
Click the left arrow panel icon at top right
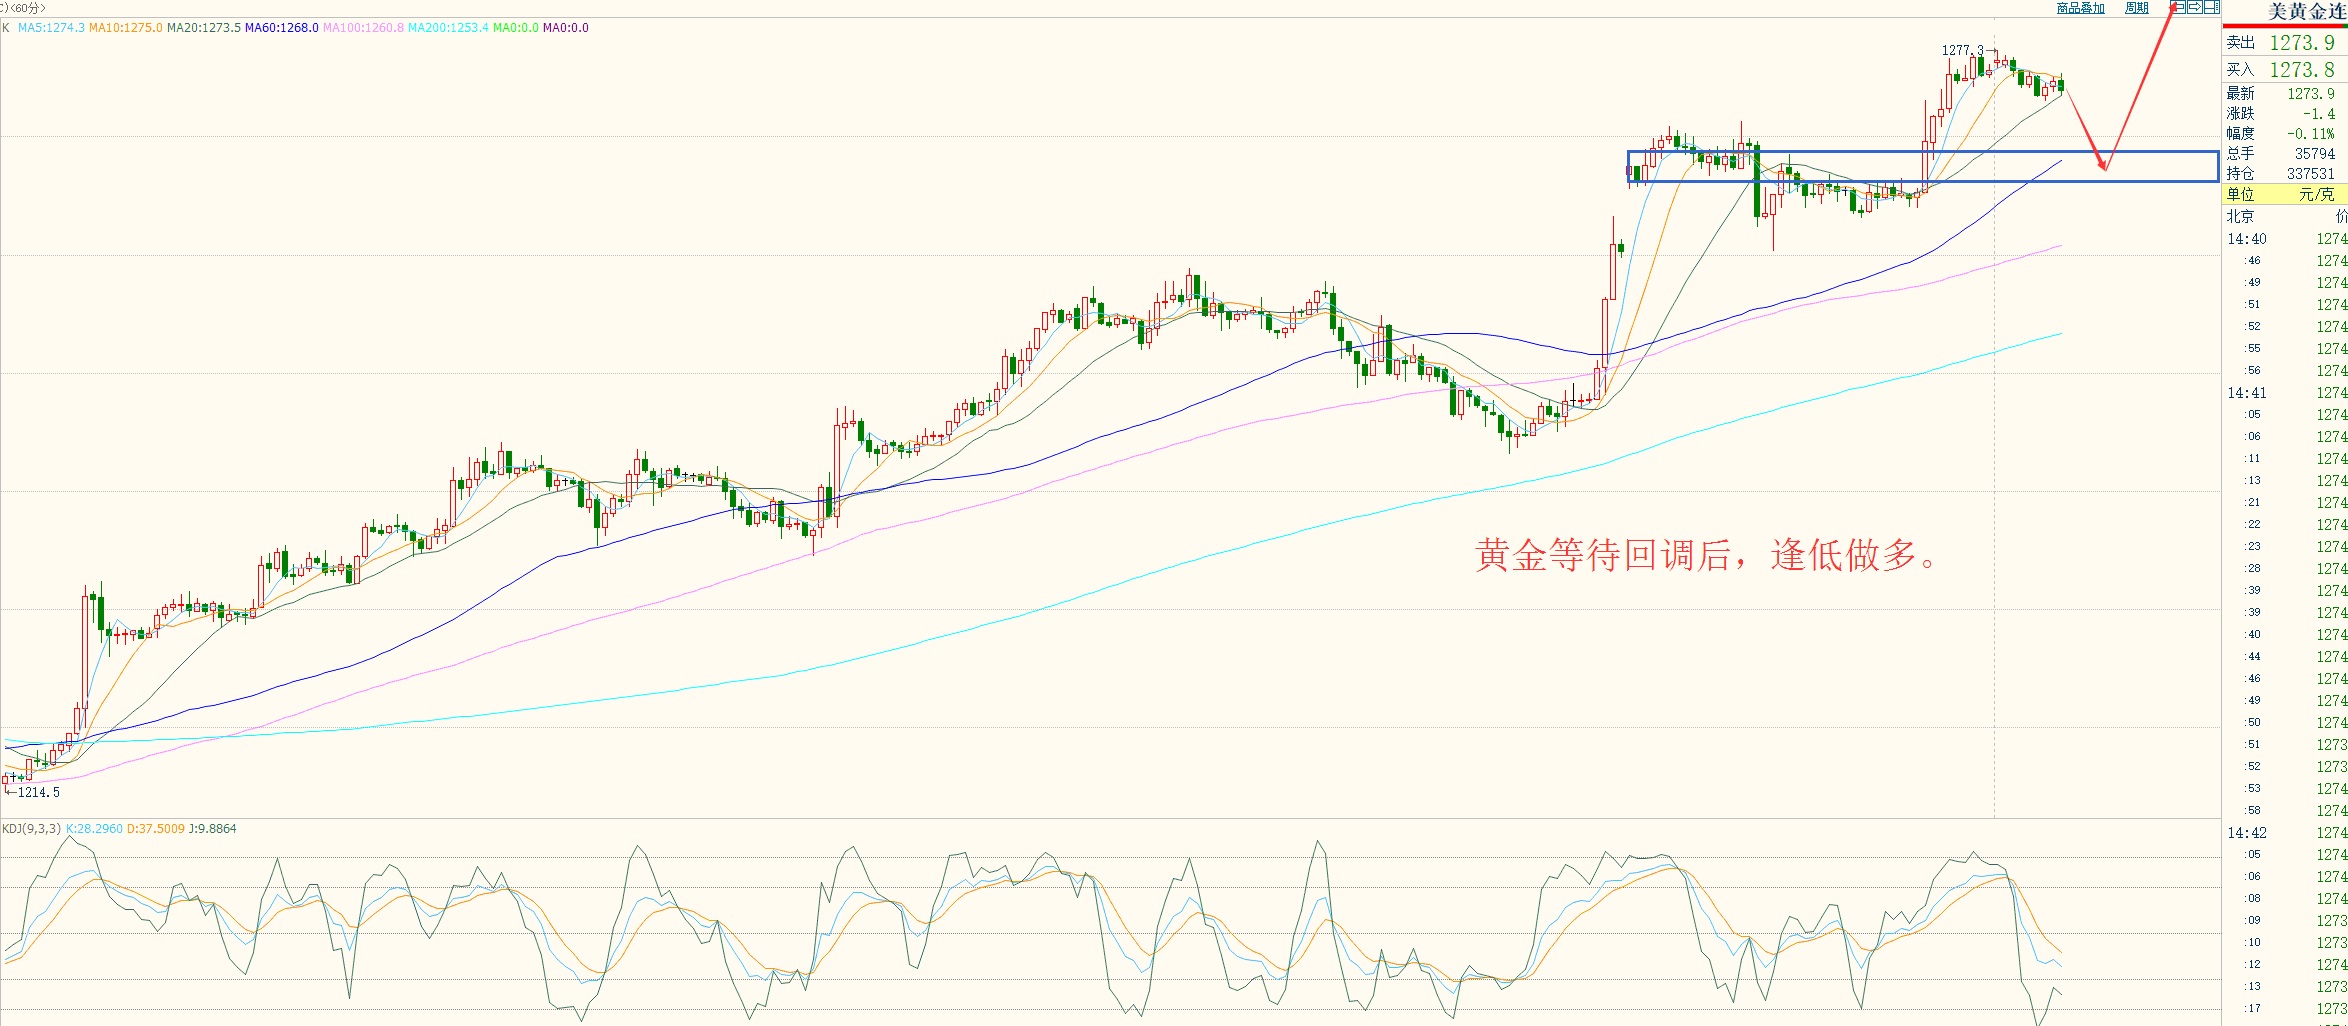(2178, 8)
